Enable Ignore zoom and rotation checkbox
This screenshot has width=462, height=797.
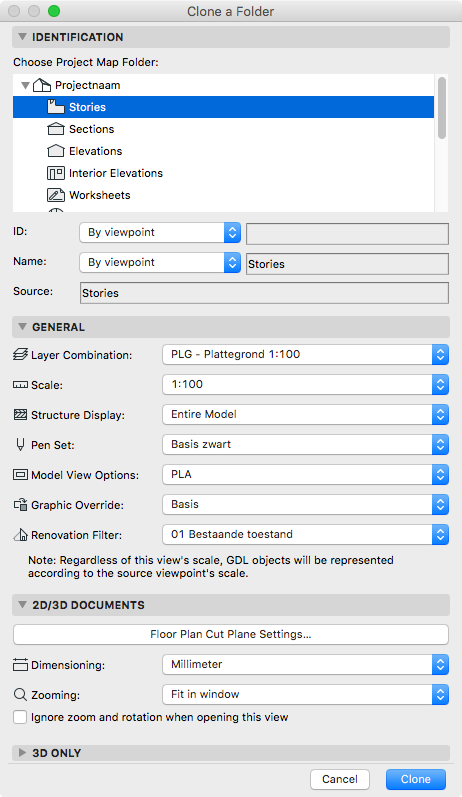click(x=20, y=717)
